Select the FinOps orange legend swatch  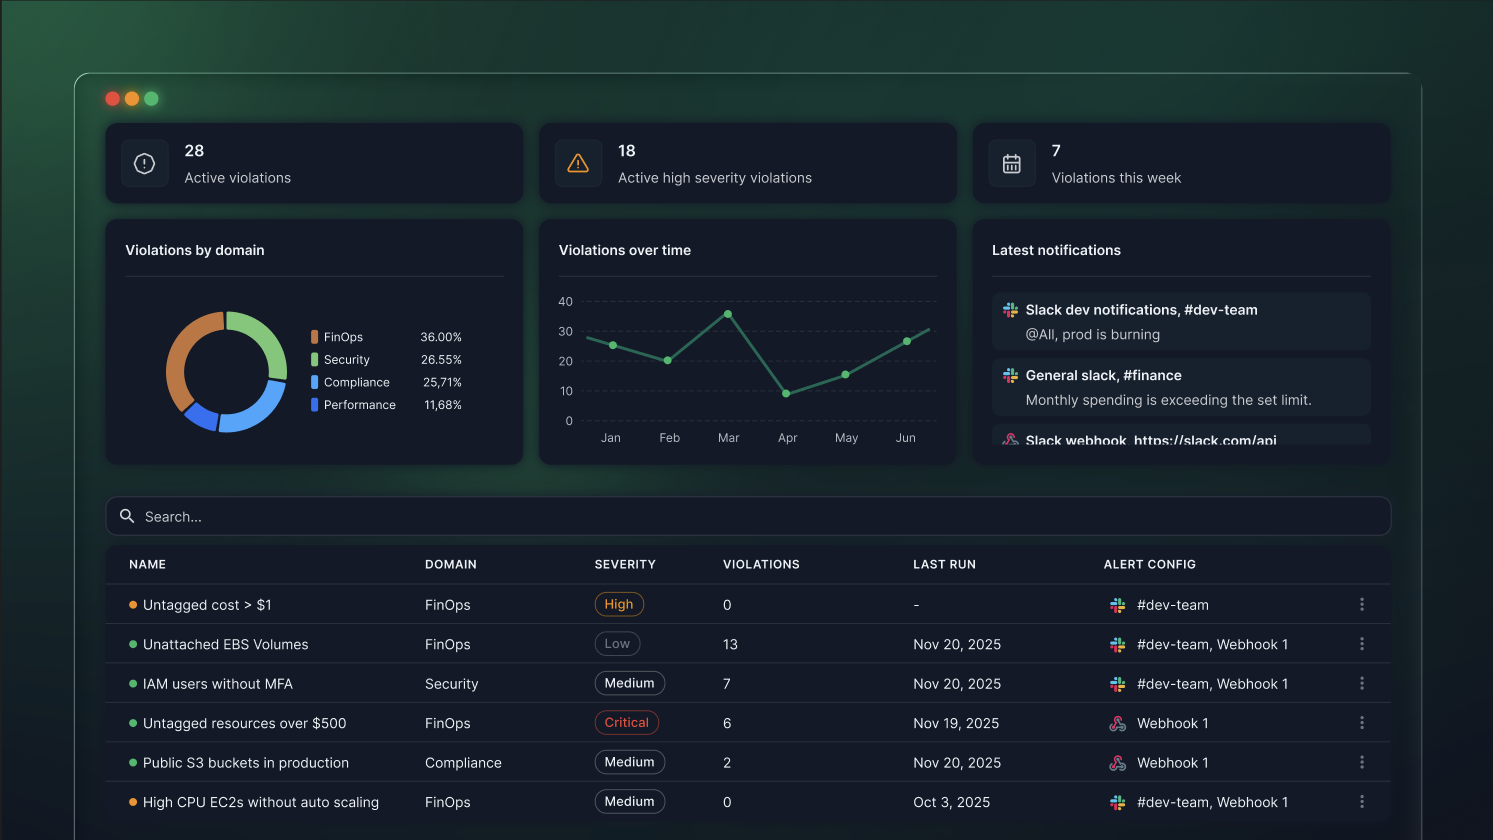pyautogui.click(x=315, y=337)
